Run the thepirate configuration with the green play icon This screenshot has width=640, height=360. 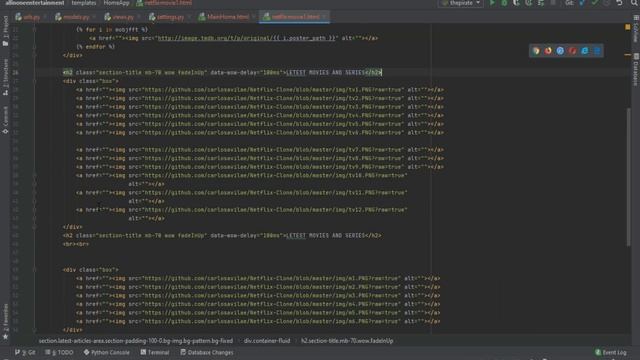[492, 3]
